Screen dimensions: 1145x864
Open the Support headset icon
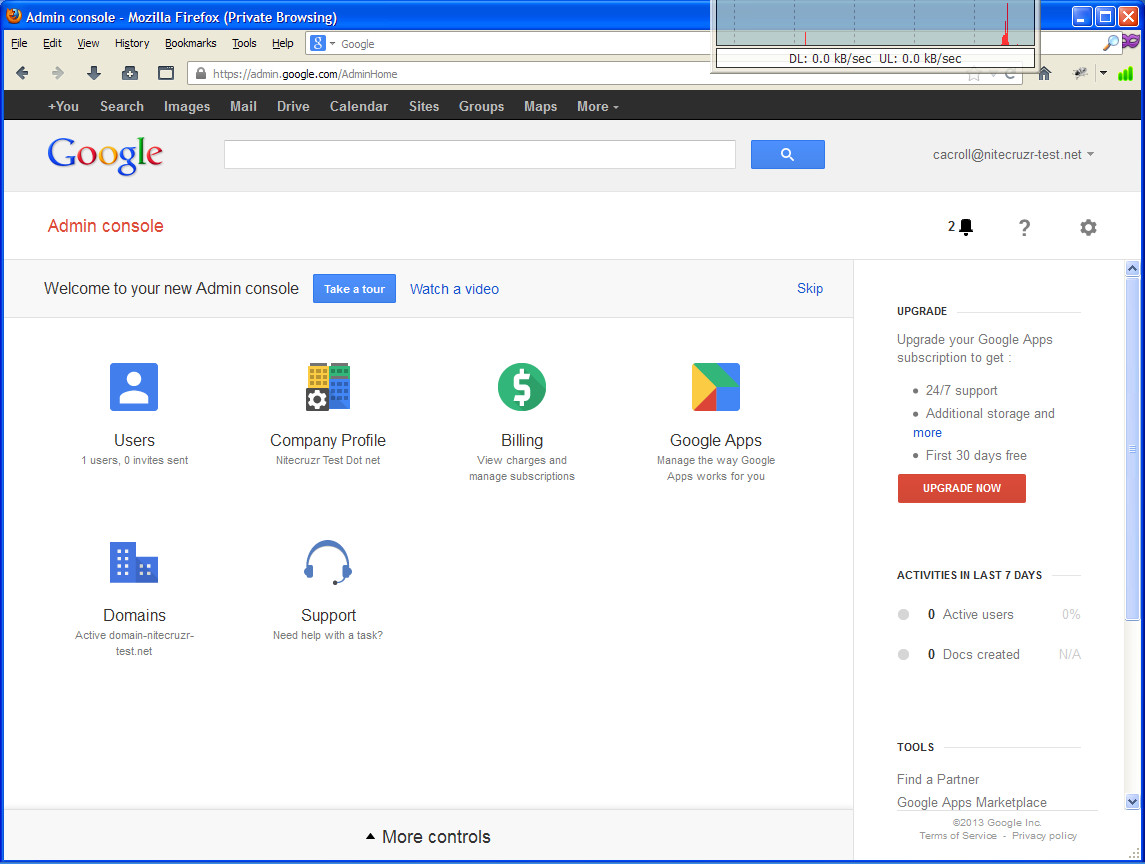coord(328,562)
